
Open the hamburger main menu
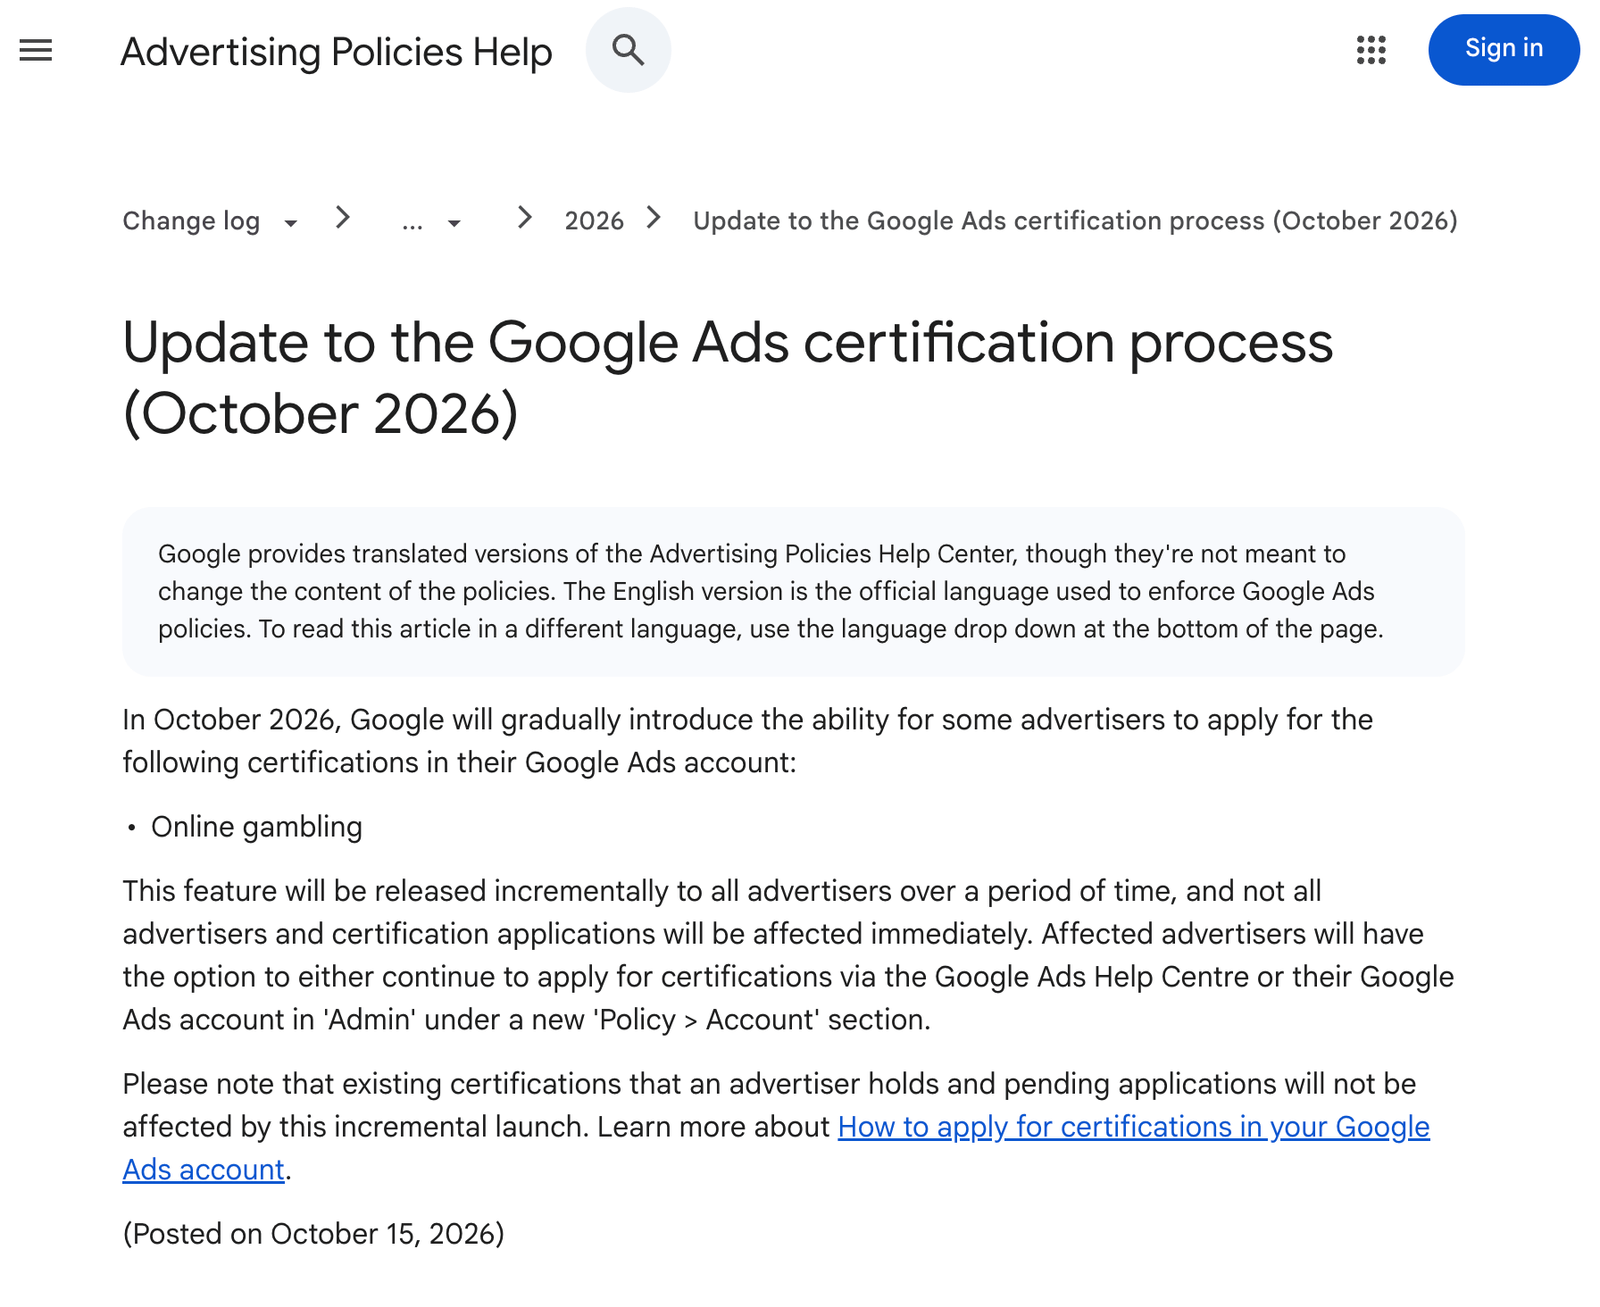coord(36,49)
